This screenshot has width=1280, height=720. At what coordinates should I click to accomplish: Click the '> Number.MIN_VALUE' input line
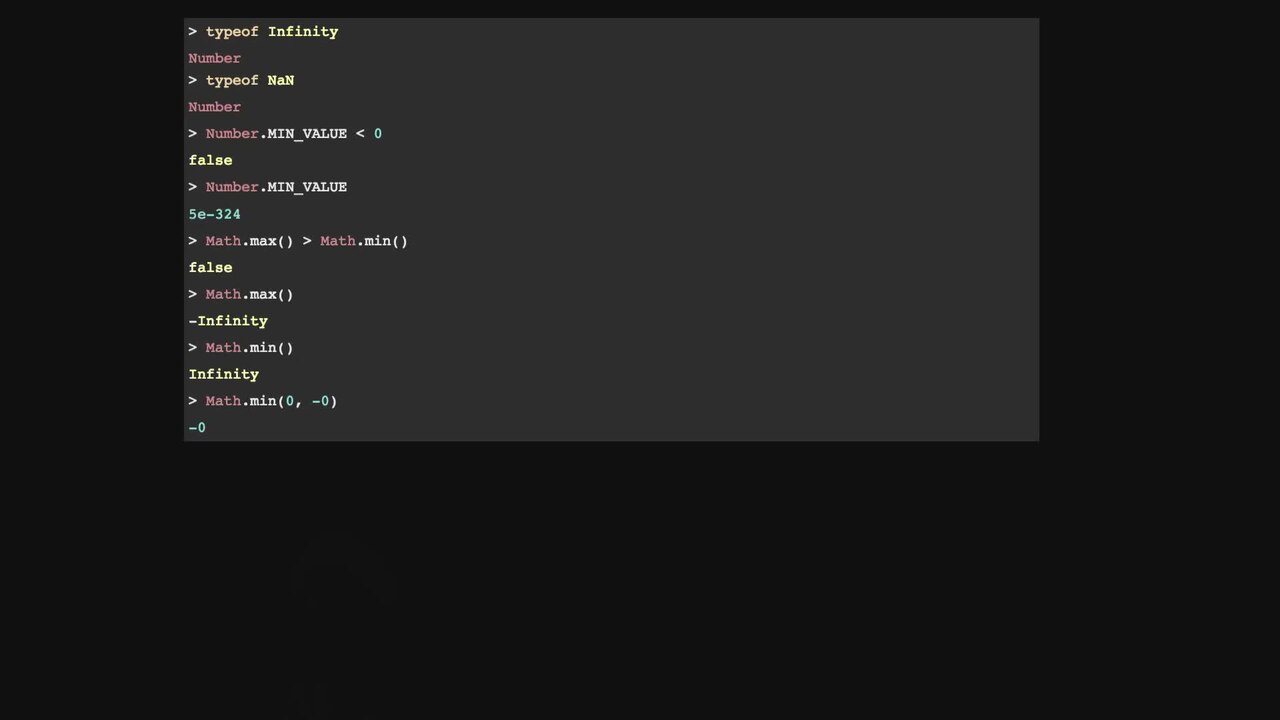(267, 187)
